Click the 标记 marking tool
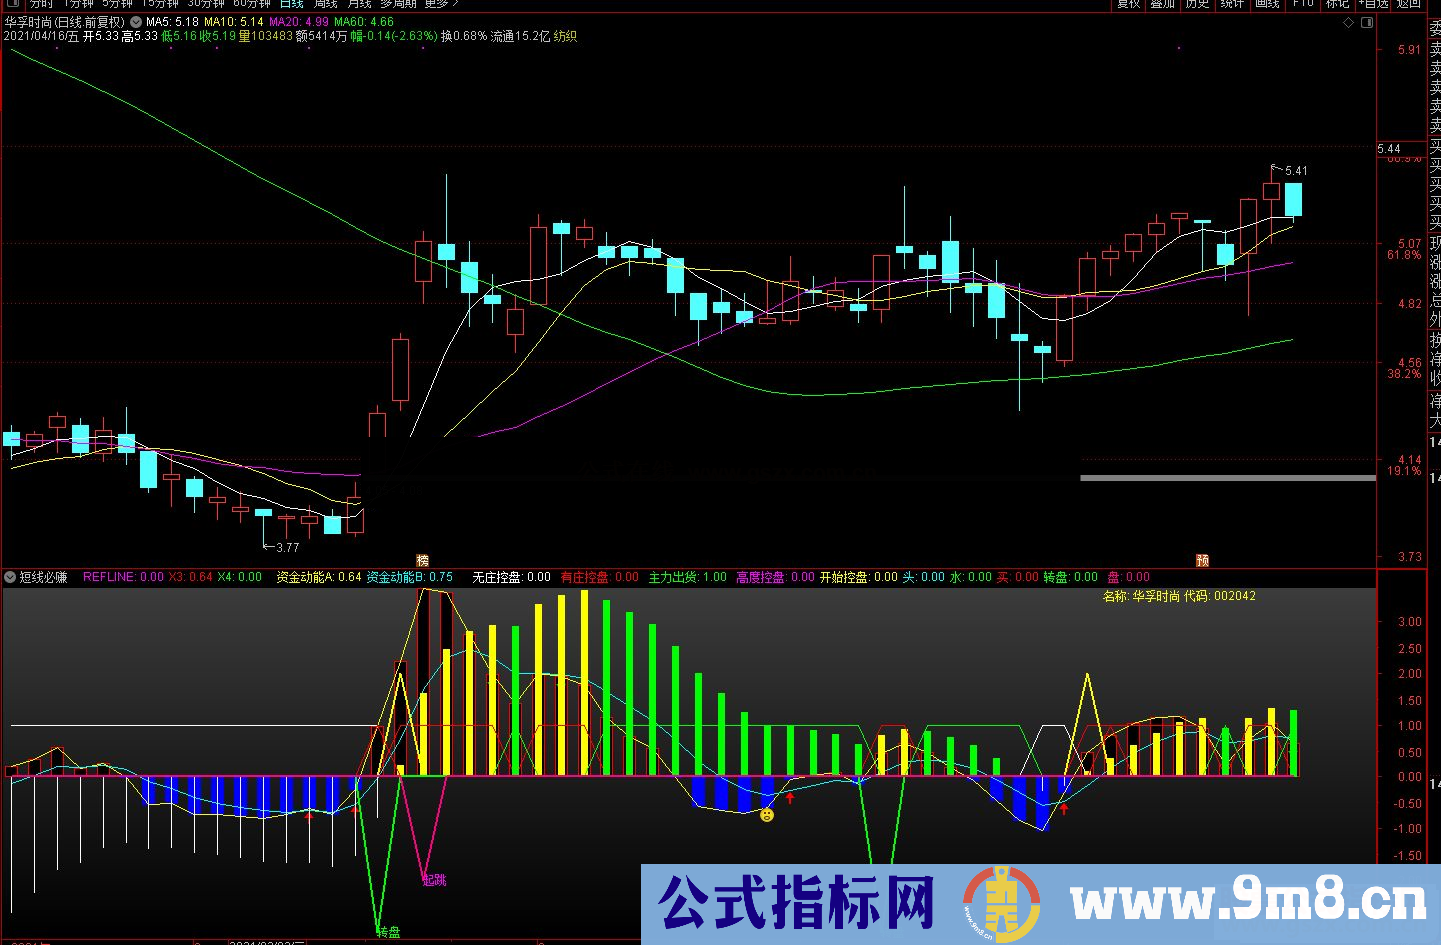The image size is (1441, 945). pos(1337,4)
